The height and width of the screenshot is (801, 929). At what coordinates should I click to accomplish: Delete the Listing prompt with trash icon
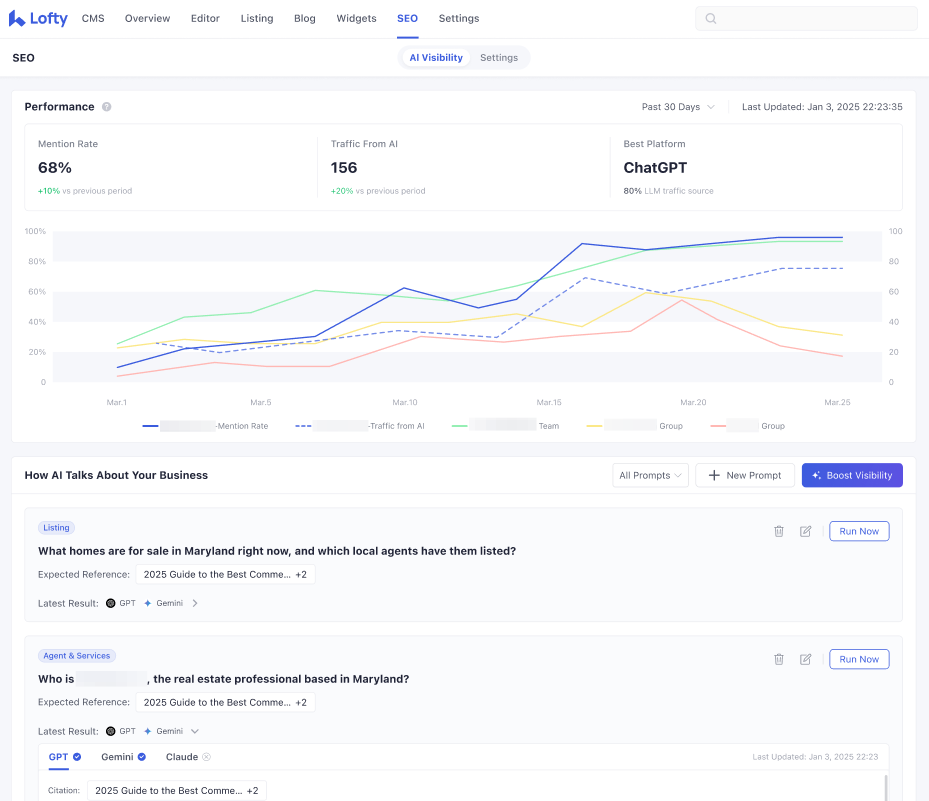779,531
